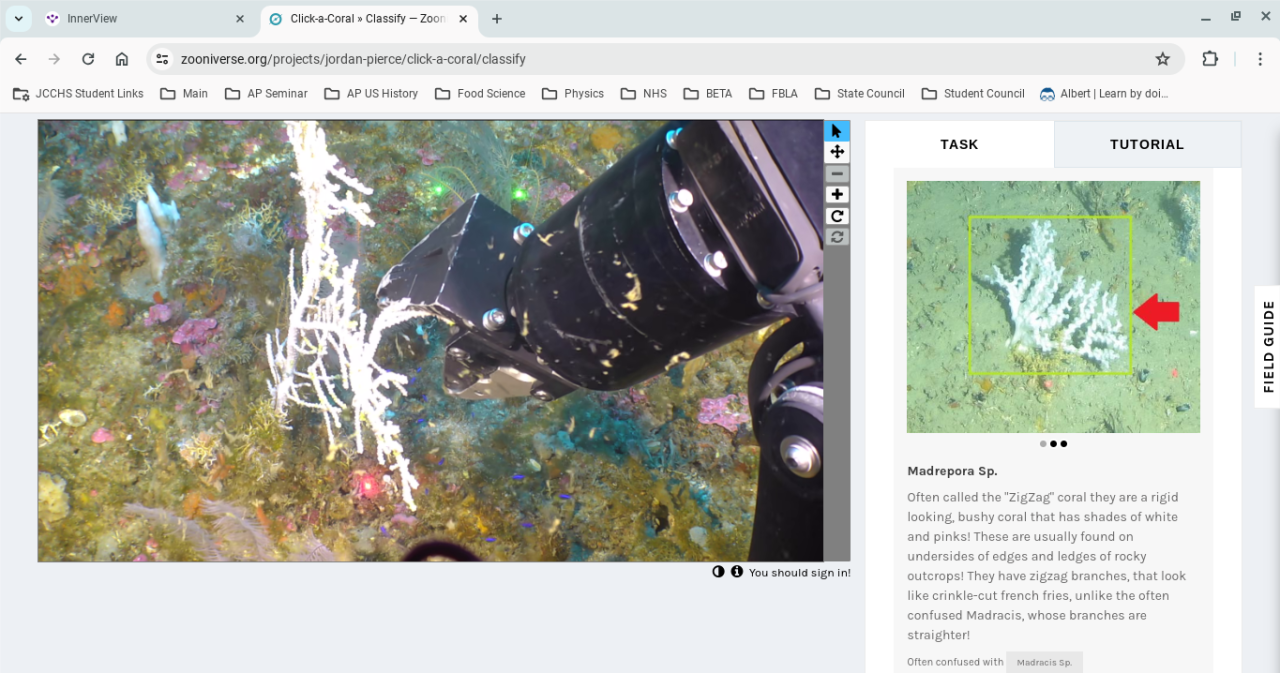1280x673 pixels.
Task: Open the FIELD GUIDE side panel
Action: (1268, 346)
